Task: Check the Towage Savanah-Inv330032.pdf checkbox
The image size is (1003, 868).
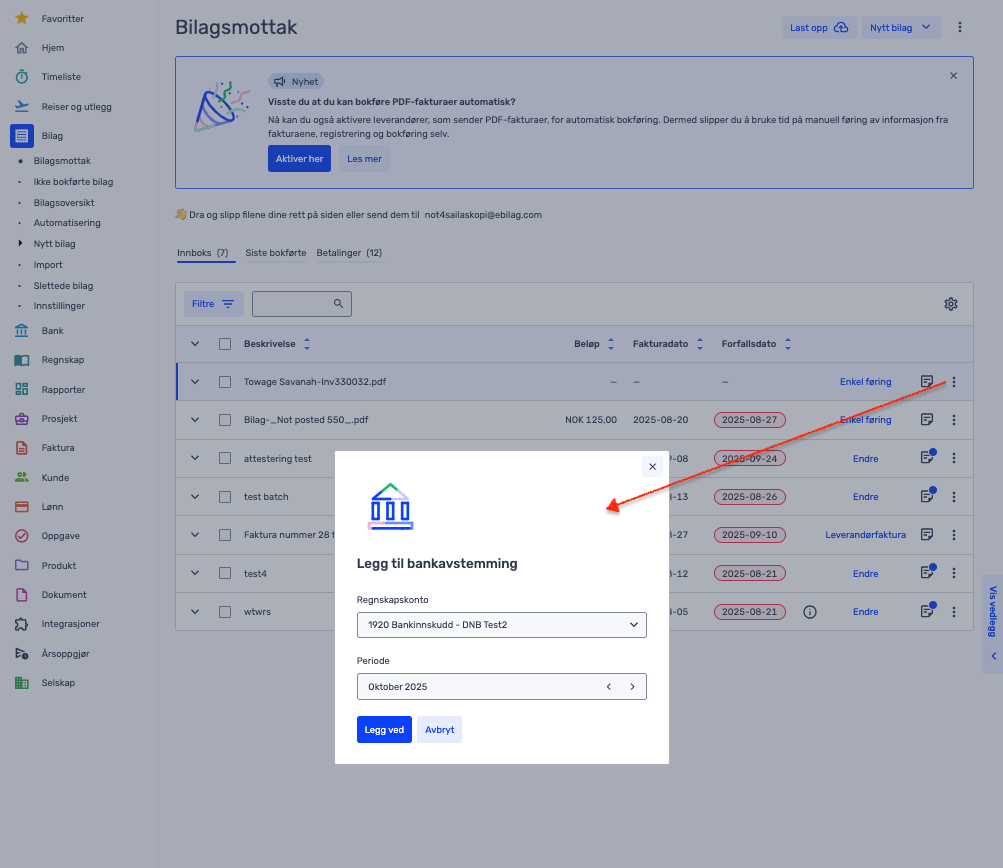Action: pos(225,382)
